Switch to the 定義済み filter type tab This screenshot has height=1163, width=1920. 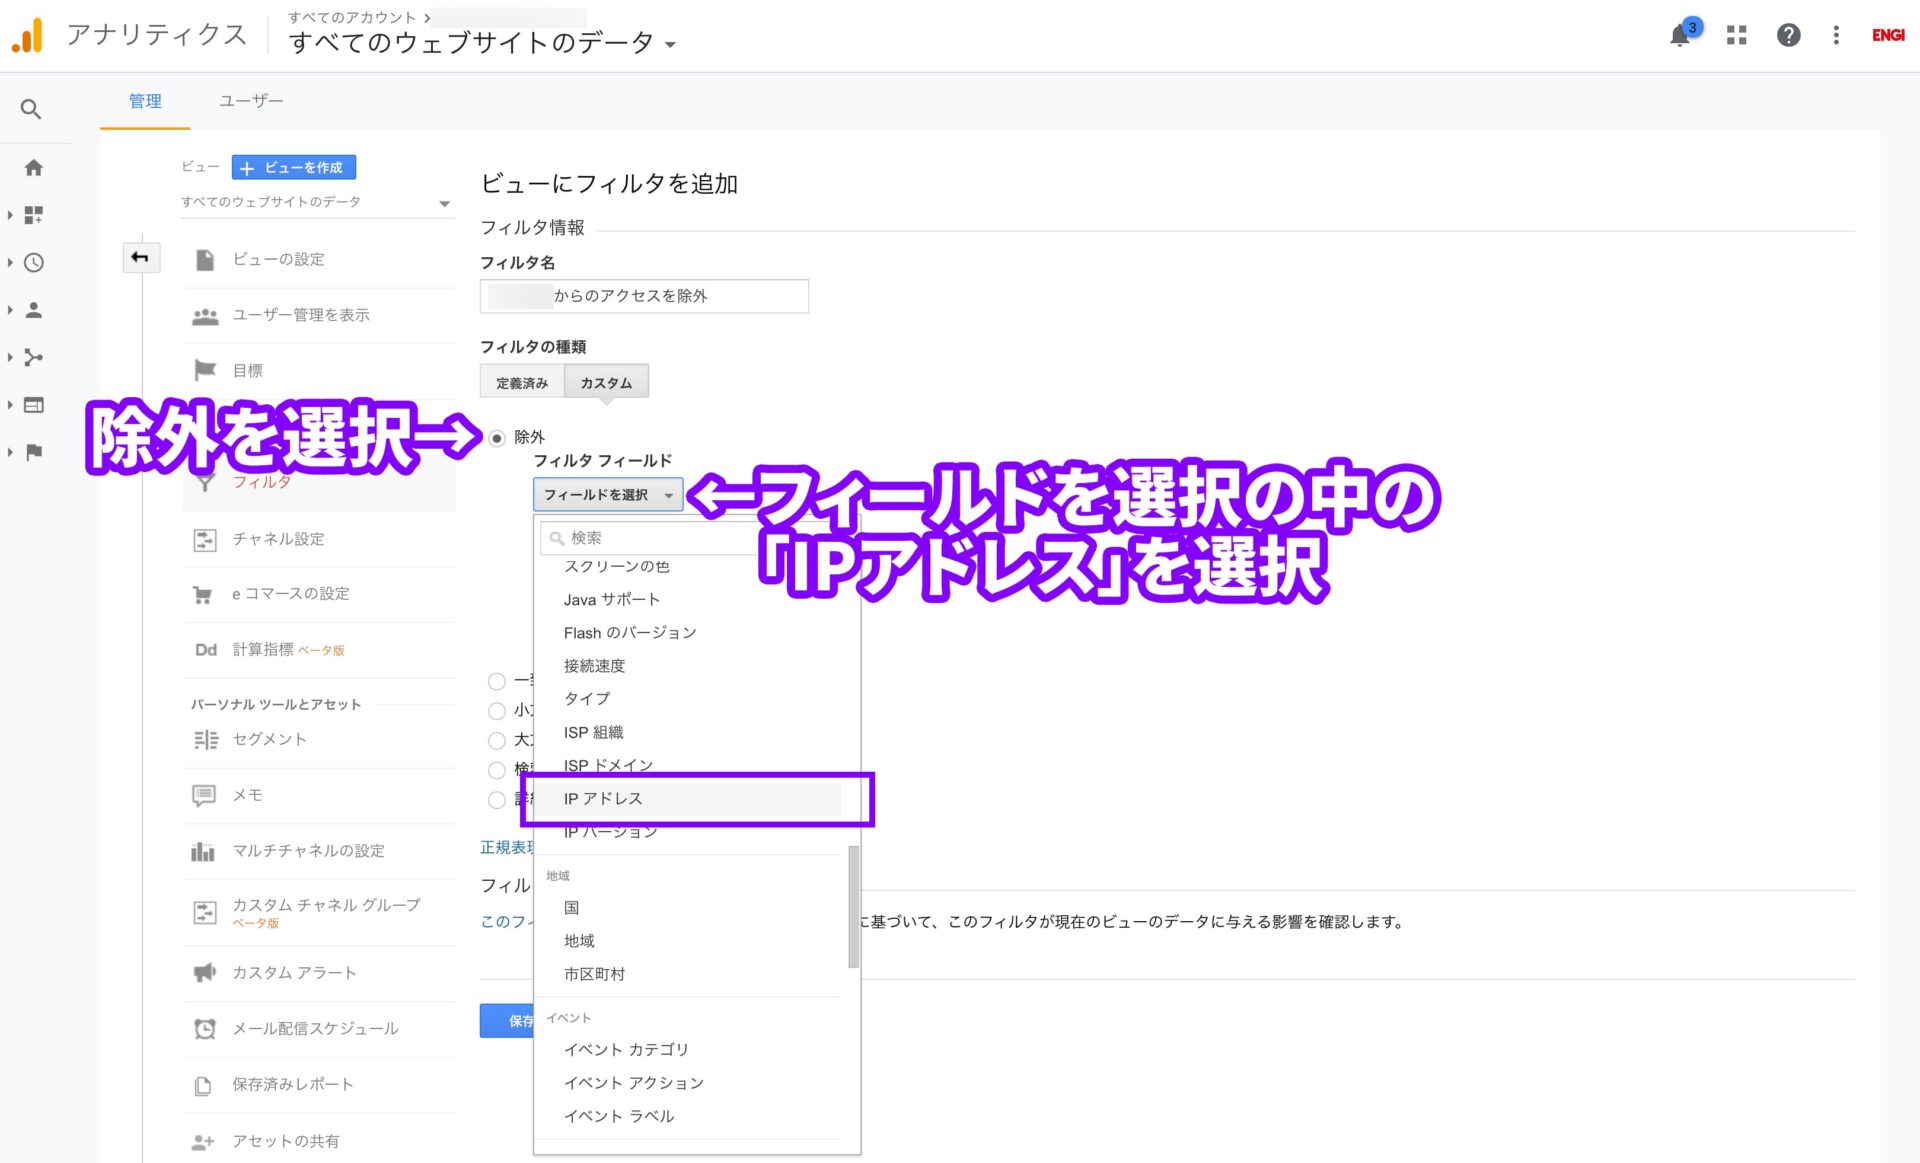[x=521, y=381]
